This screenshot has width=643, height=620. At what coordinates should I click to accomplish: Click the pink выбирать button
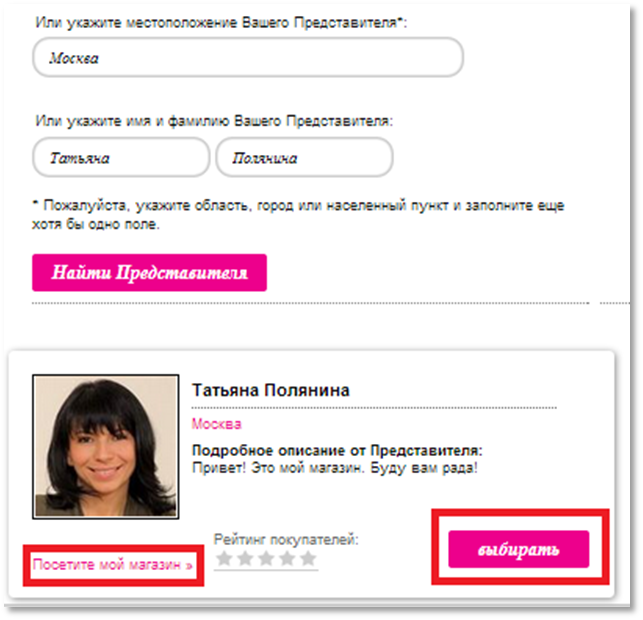tap(519, 549)
